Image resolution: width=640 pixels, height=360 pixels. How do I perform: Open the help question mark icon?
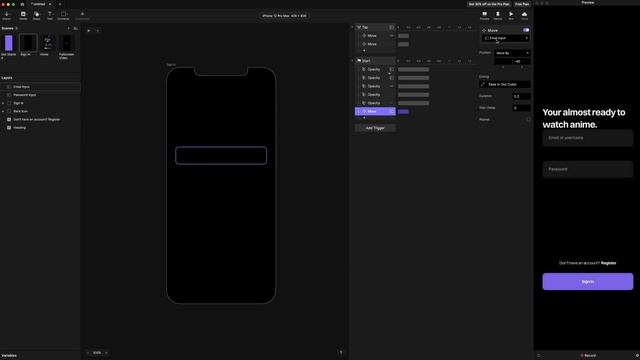point(341,353)
